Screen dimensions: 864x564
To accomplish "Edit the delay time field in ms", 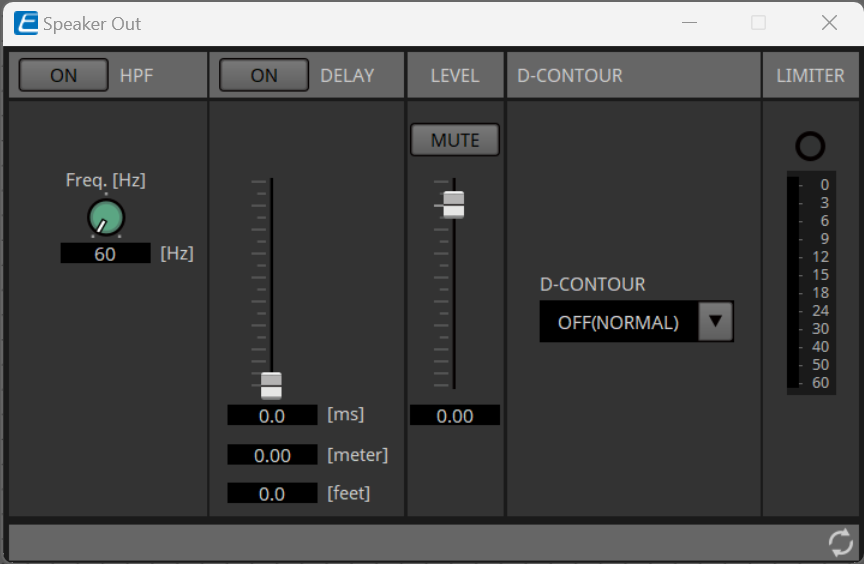I will click(272, 415).
